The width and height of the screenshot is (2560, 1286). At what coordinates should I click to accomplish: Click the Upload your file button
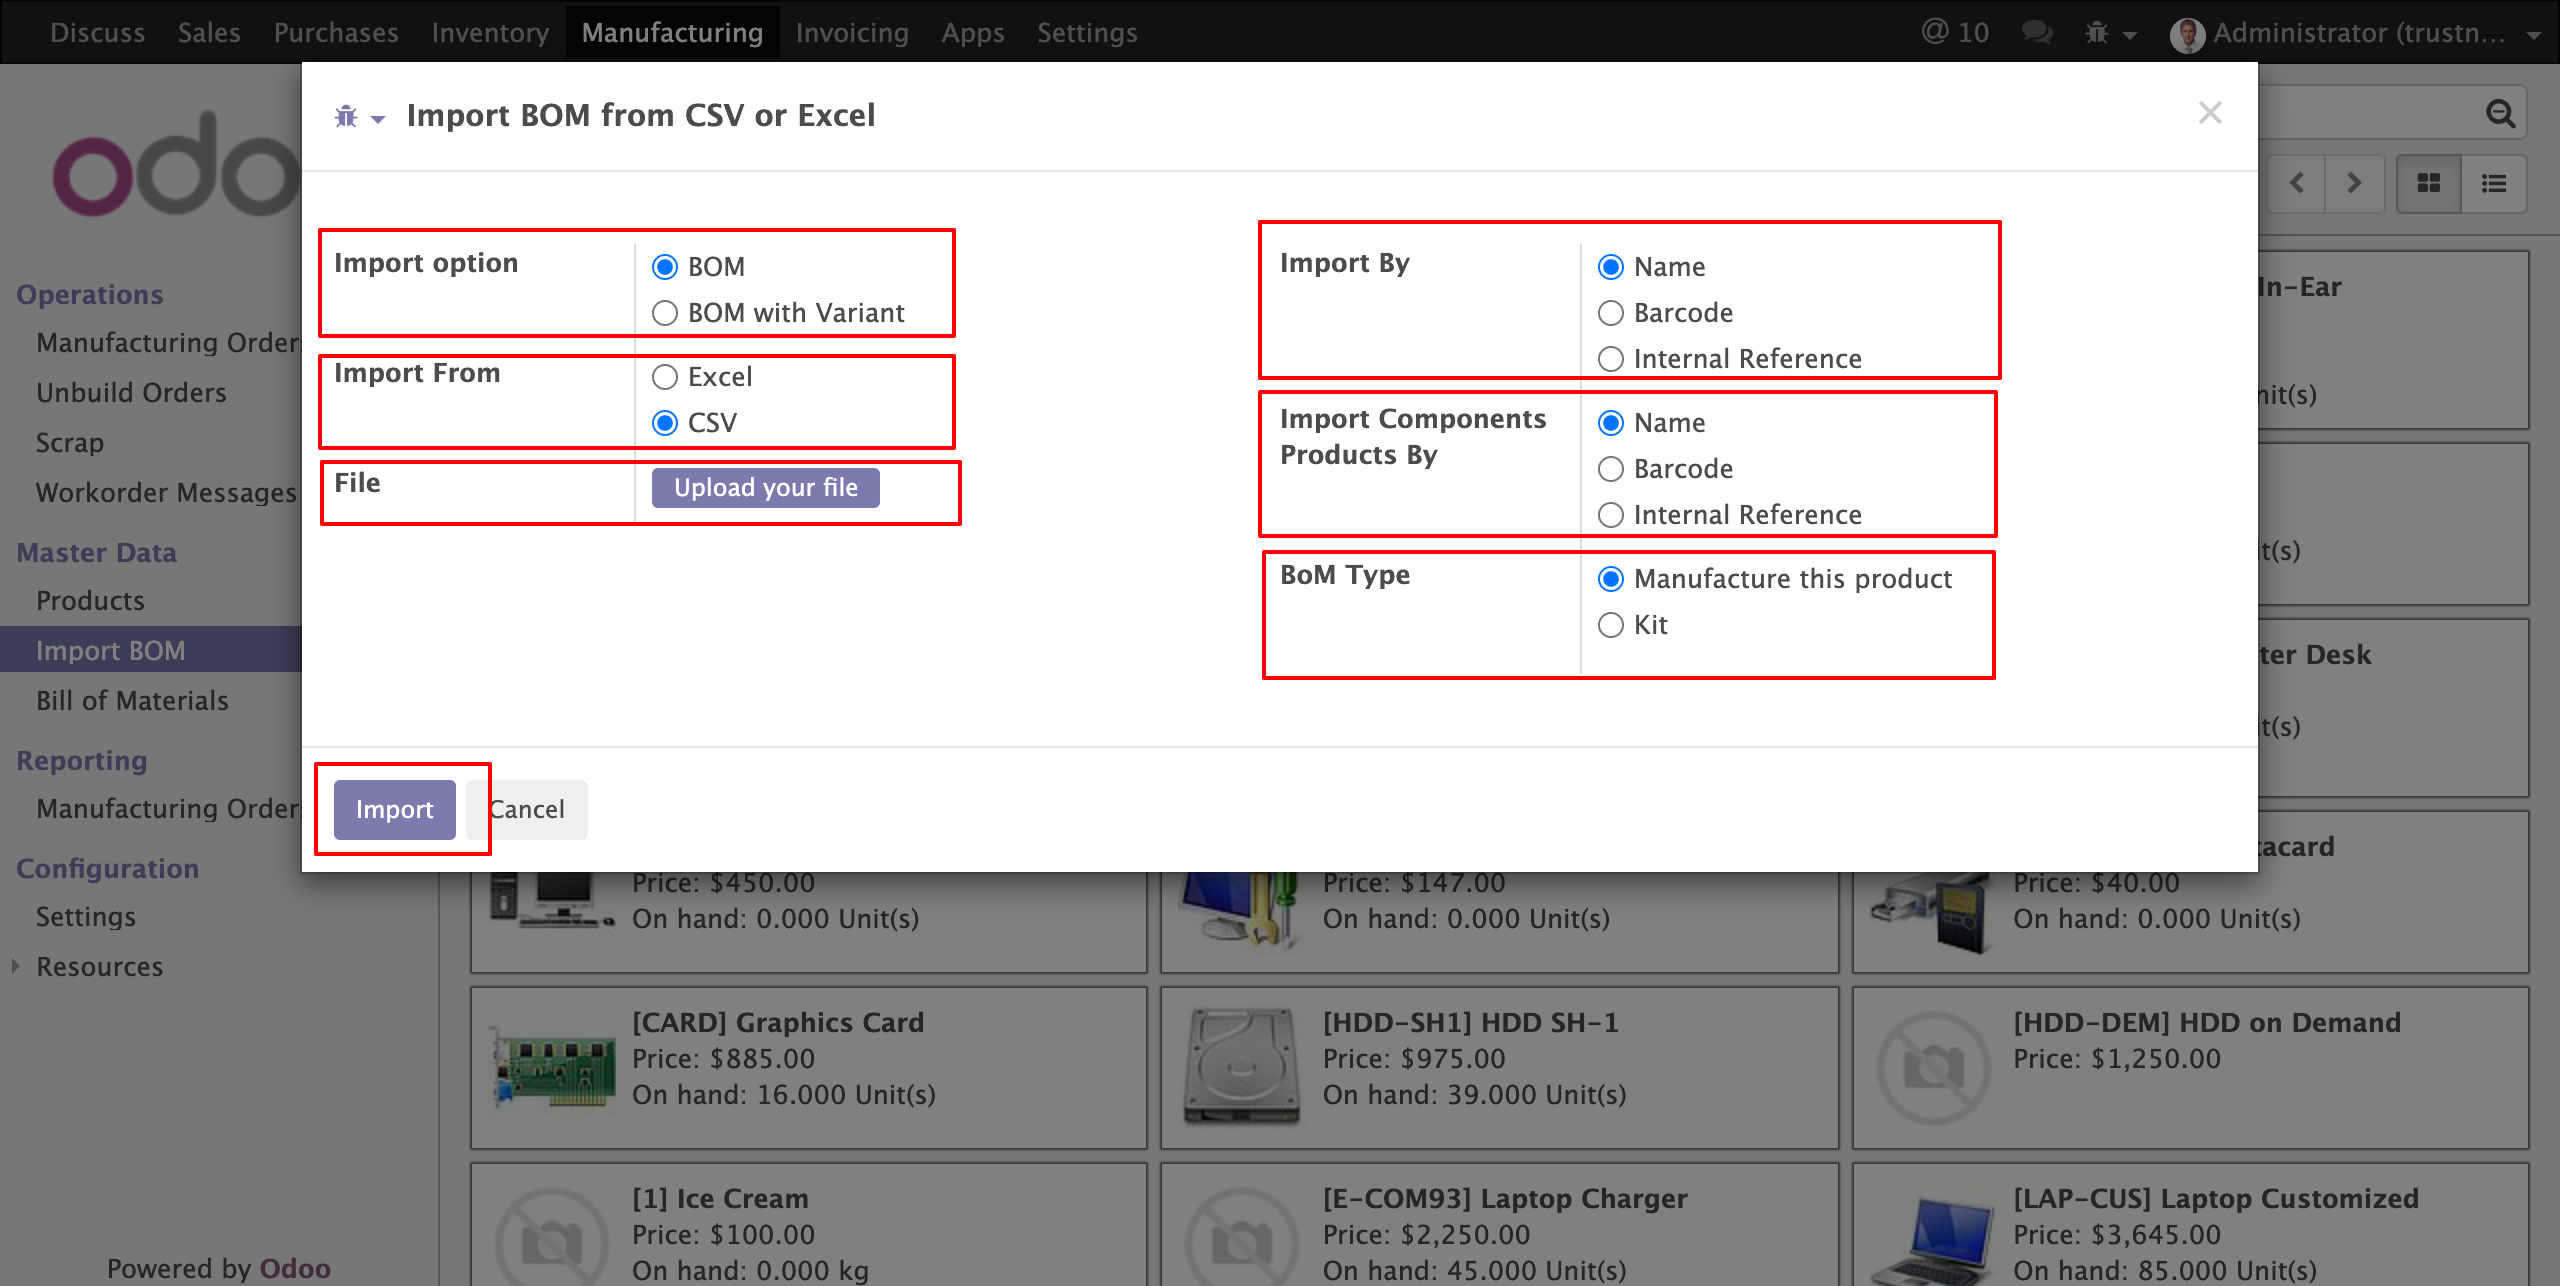(x=765, y=488)
